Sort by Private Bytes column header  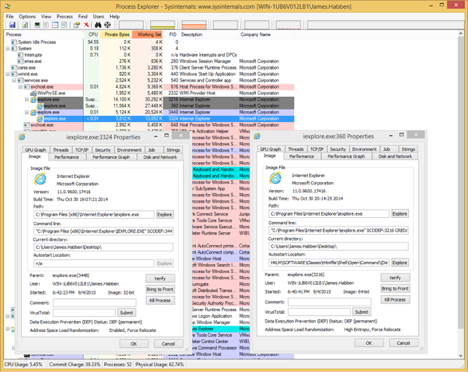tap(116, 34)
